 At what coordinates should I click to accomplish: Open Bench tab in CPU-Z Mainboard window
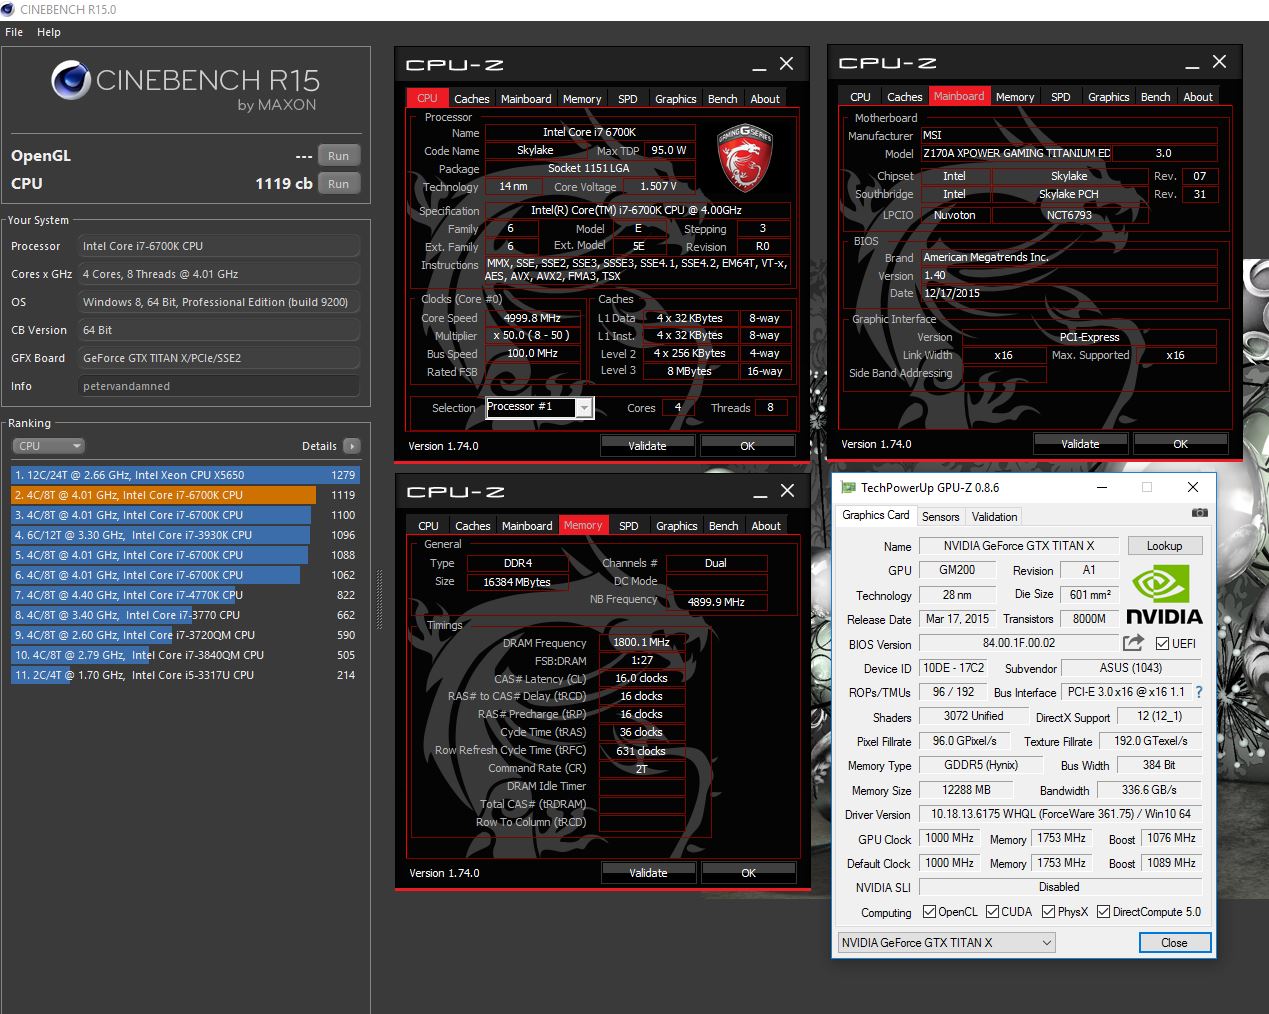[x=1155, y=97]
